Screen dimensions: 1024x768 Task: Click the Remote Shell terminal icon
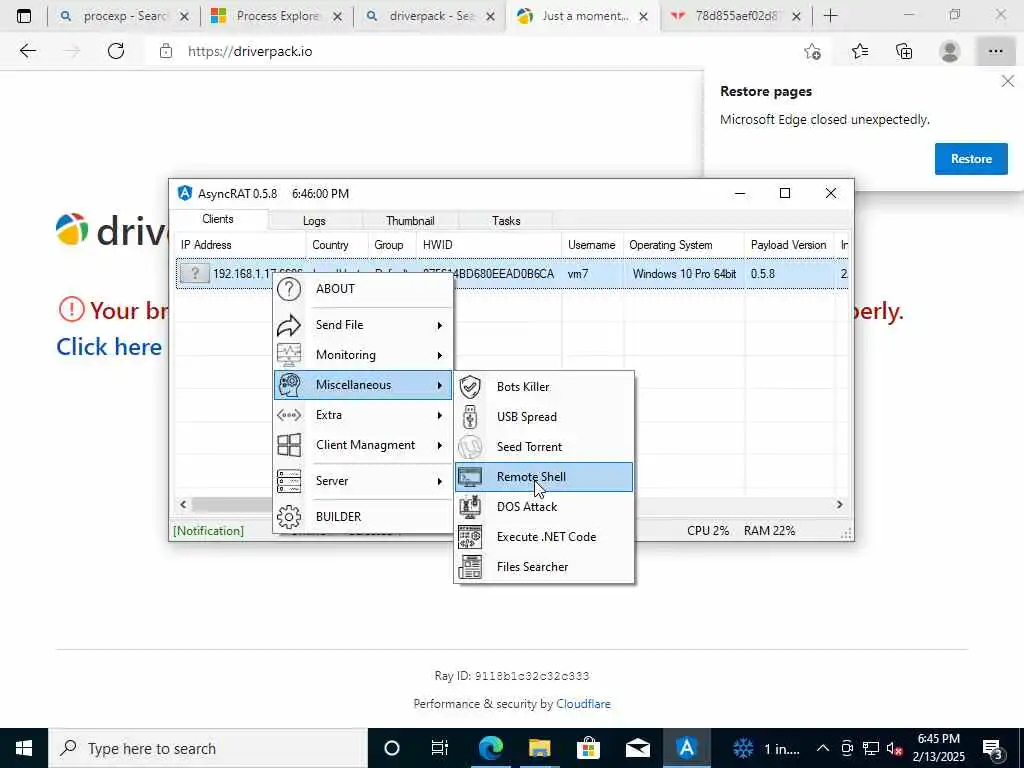tap(470, 477)
